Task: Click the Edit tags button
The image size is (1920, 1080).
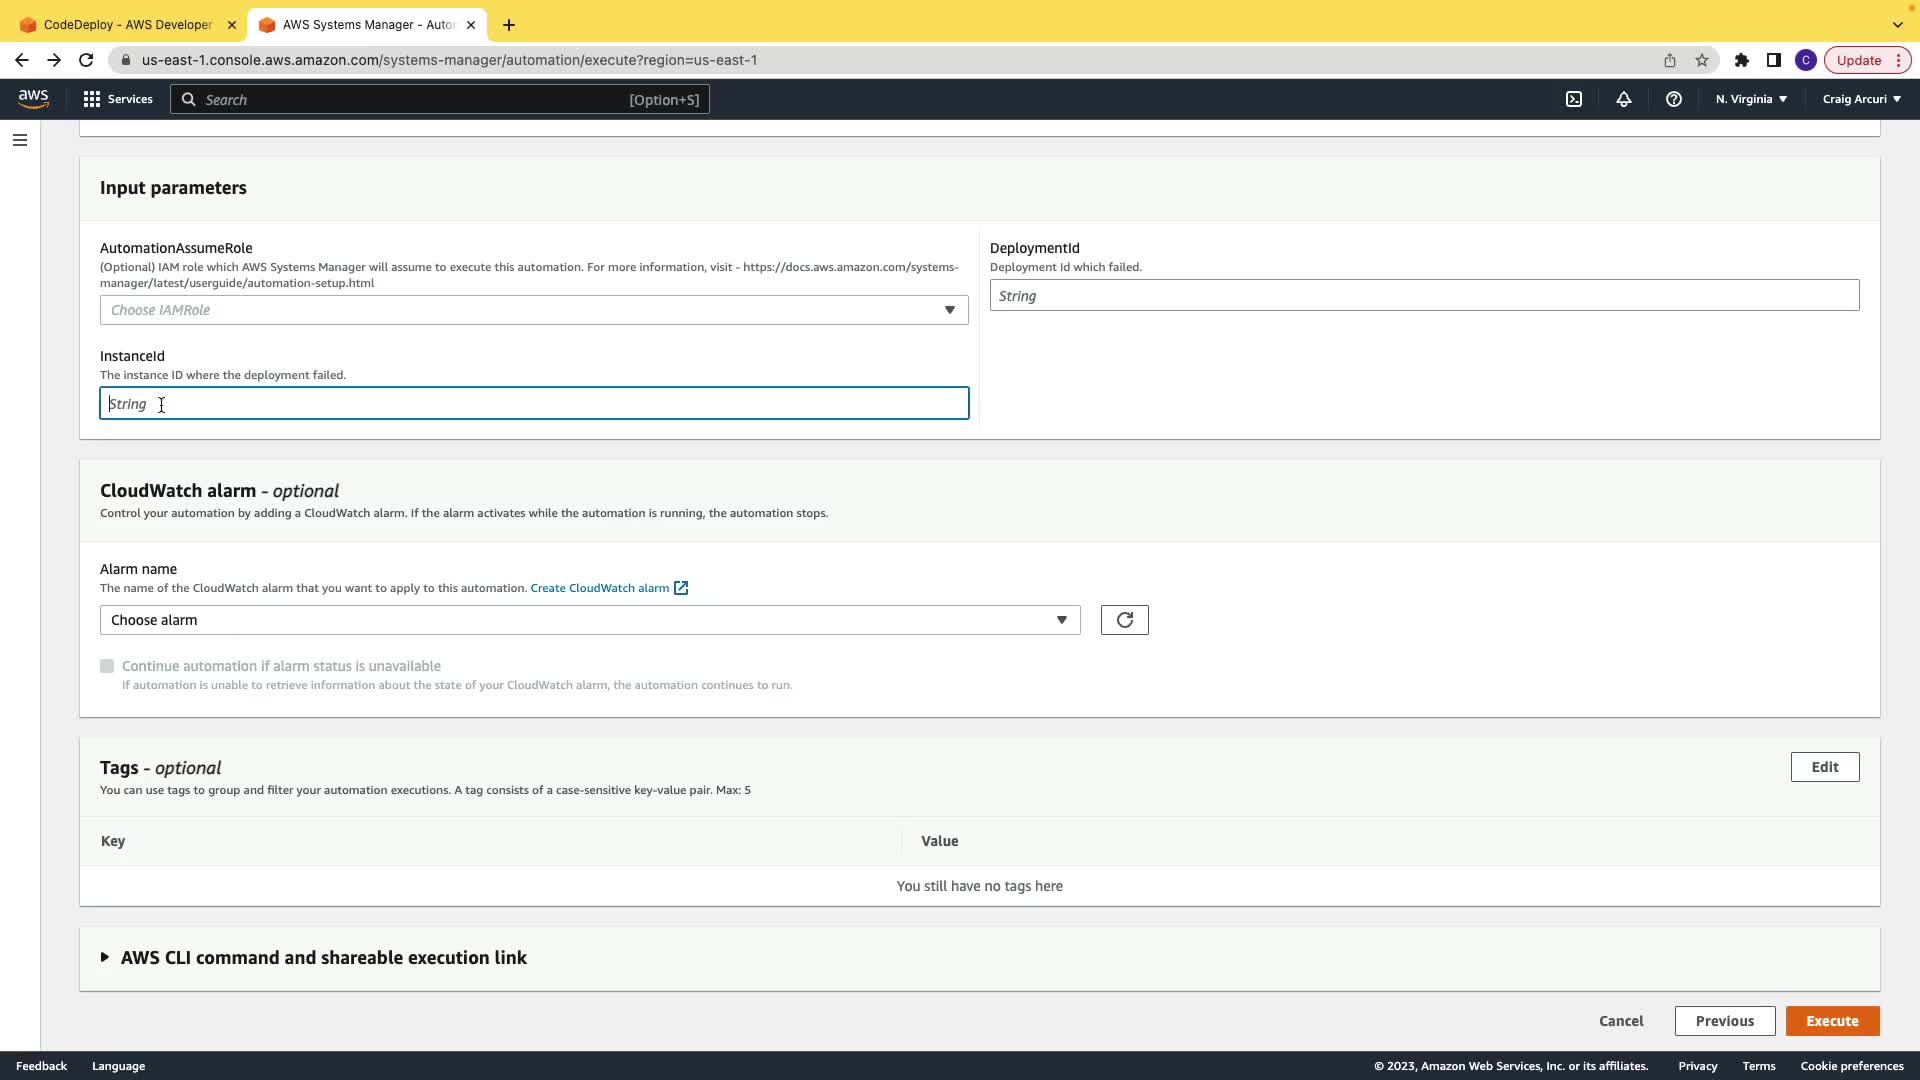Action: point(1824,767)
